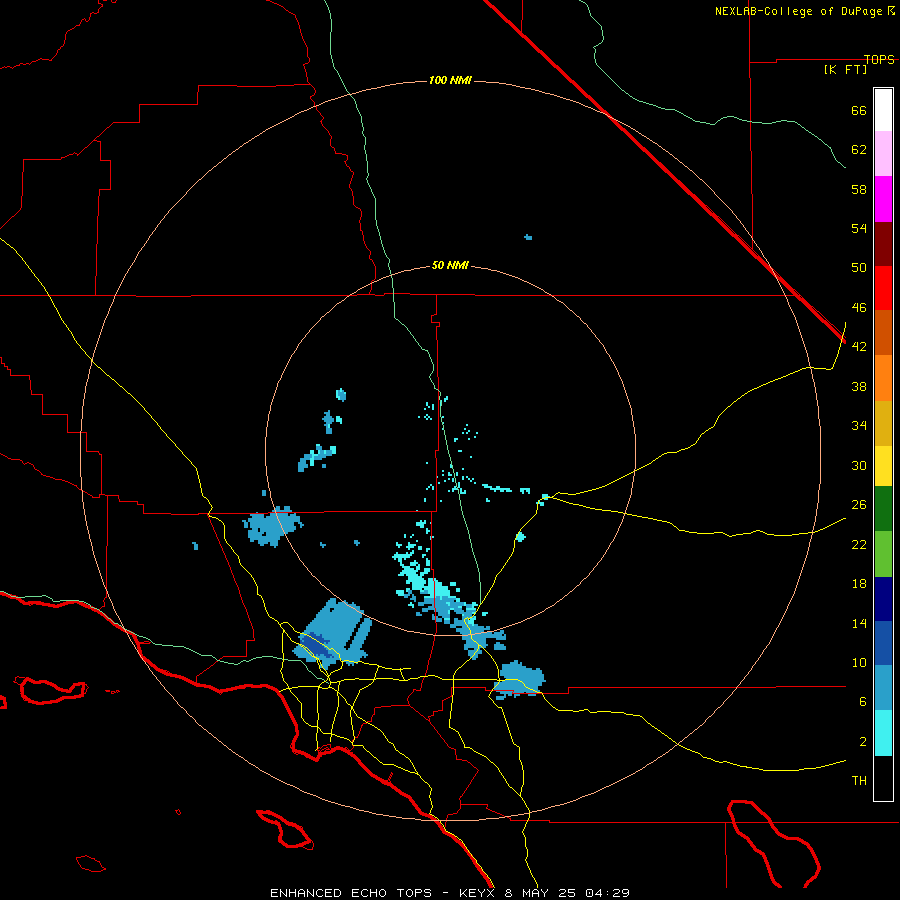Click the legend value "34"
The height and width of the screenshot is (900, 900).
(x=859, y=425)
